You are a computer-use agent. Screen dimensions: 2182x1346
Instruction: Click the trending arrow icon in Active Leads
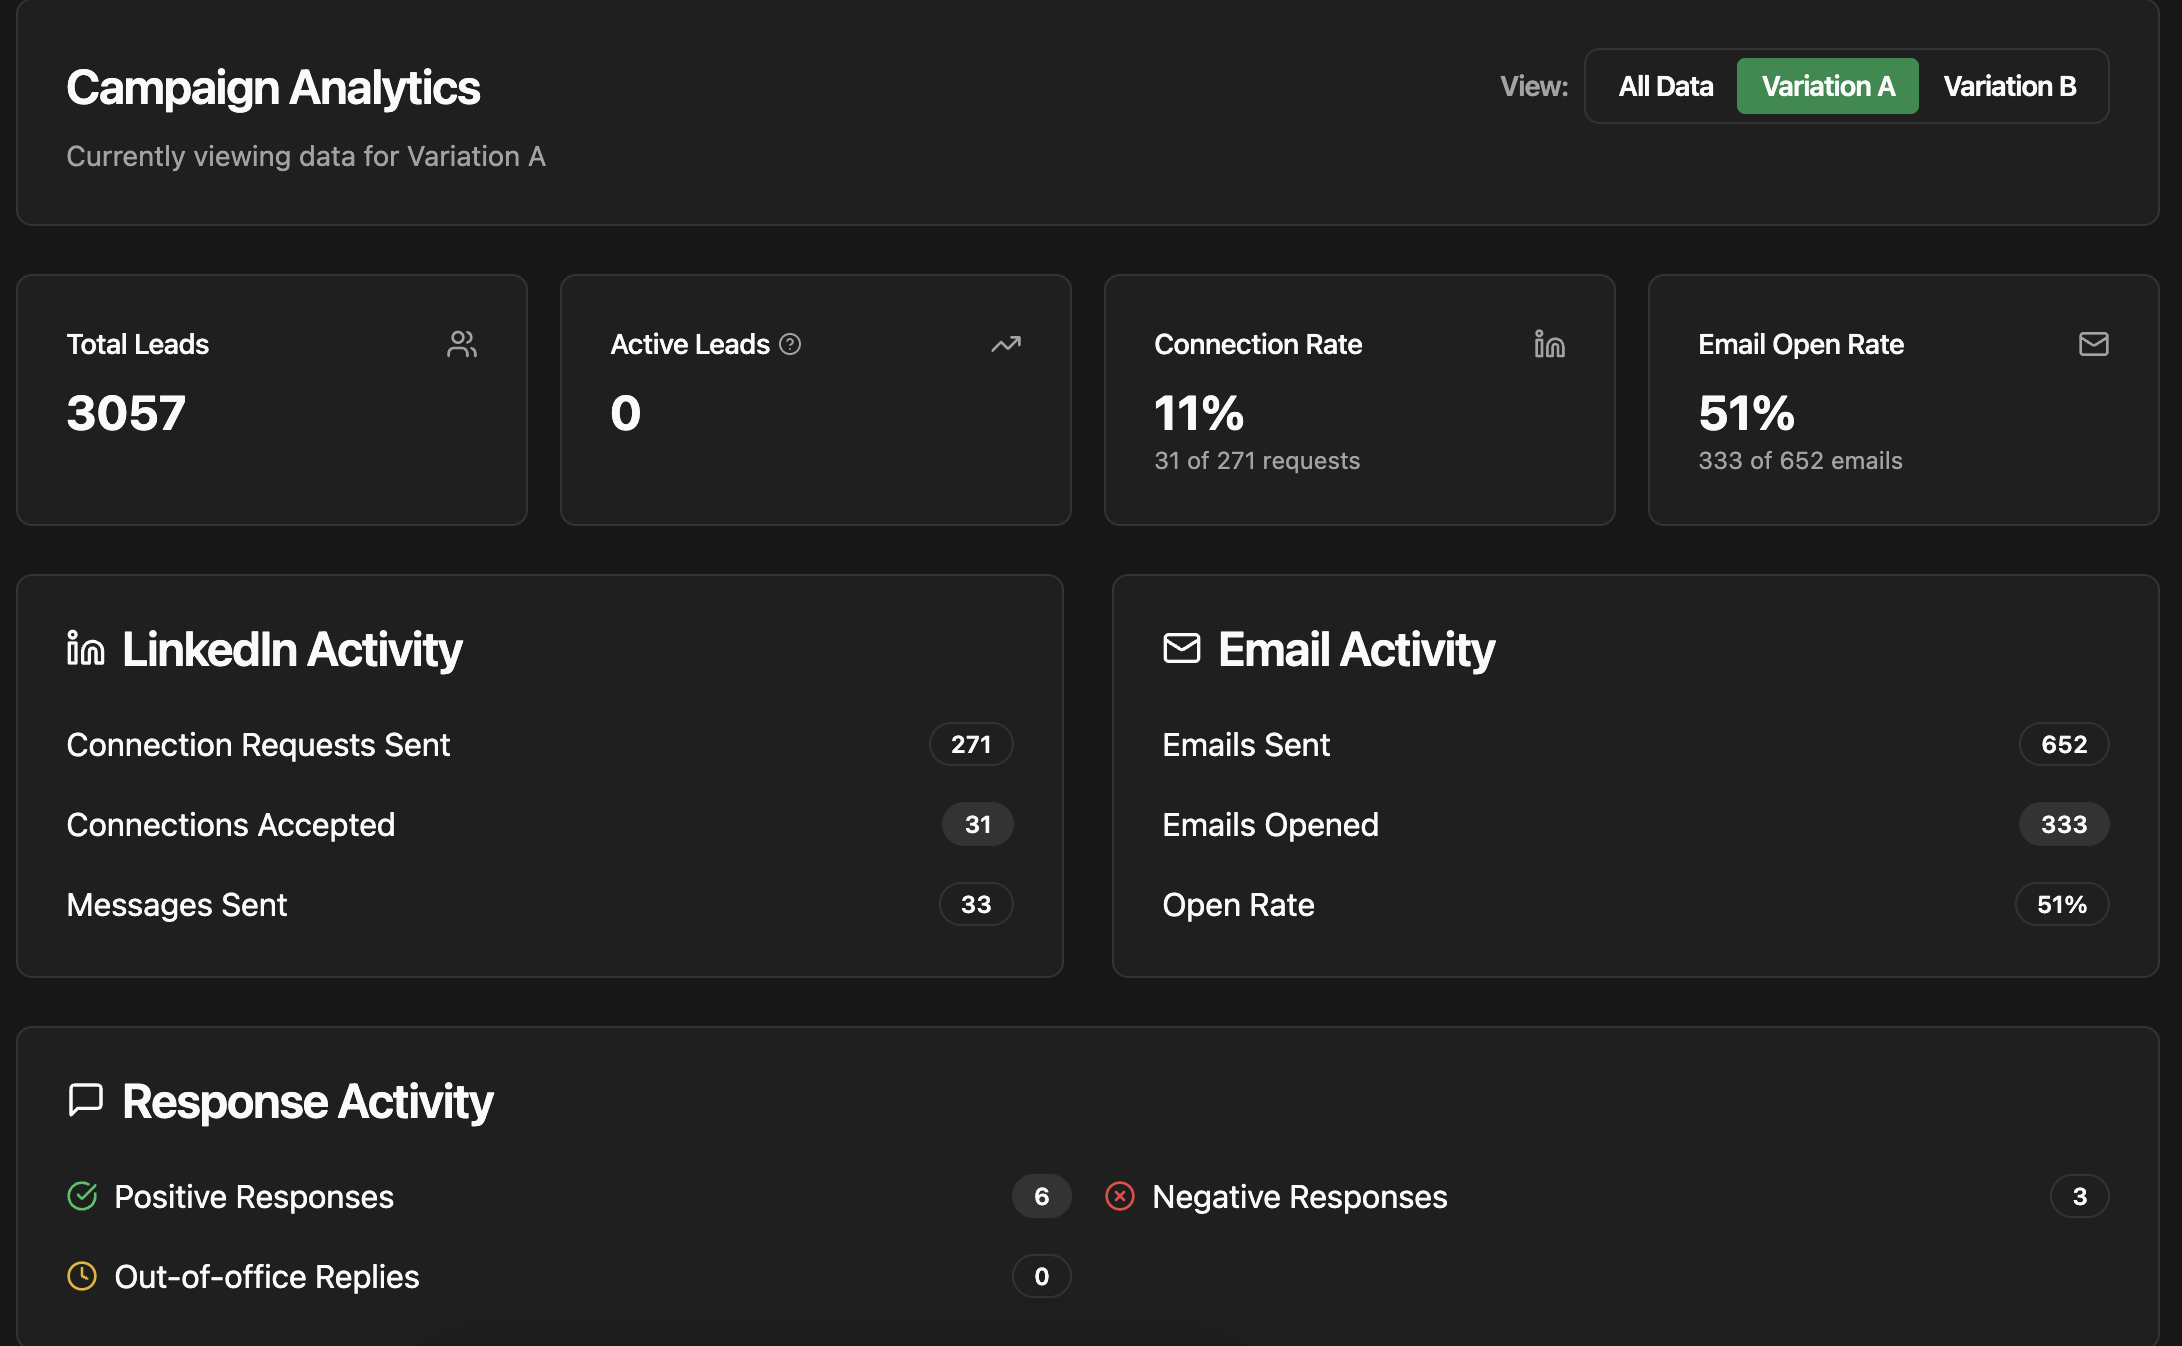(1005, 344)
